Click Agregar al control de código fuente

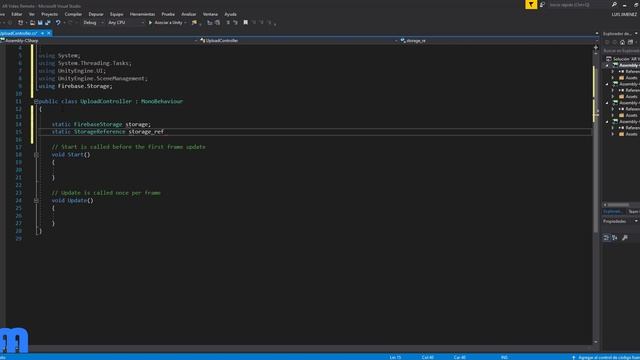[x=606, y=357]
